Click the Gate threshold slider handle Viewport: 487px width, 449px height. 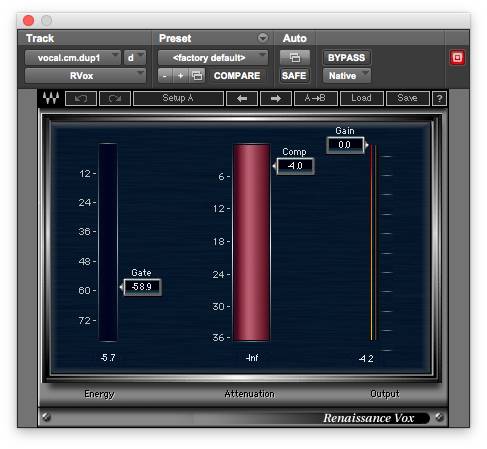[121, 287]
